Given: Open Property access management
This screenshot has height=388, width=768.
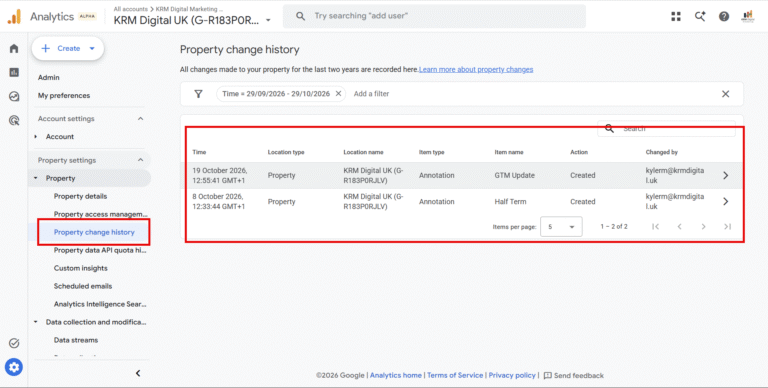Looking at the screenshot, I should pos(100,214).
